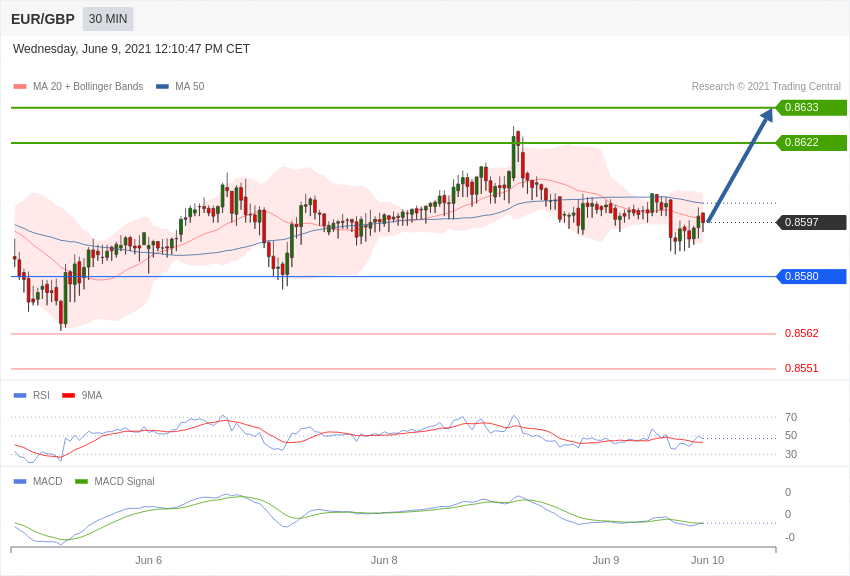Viewport: 850px width, 576px height.
Task: Click the MA 20 + Bollinger Bands legend label
Action: click(88, 87)
